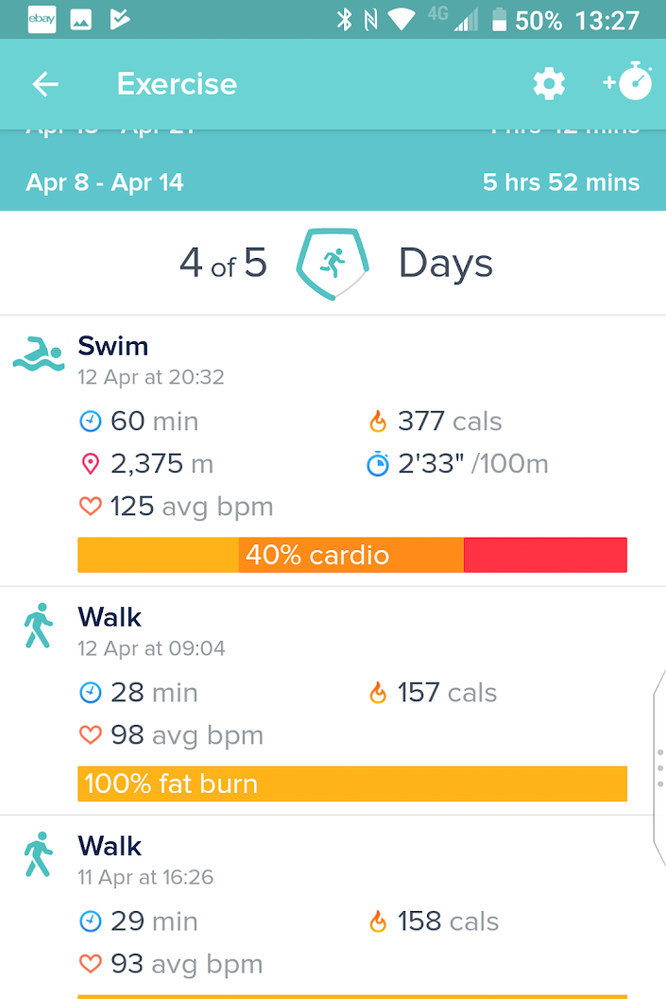Tap the Swim distance pin icon
The image size is (666, 999).
90,465
